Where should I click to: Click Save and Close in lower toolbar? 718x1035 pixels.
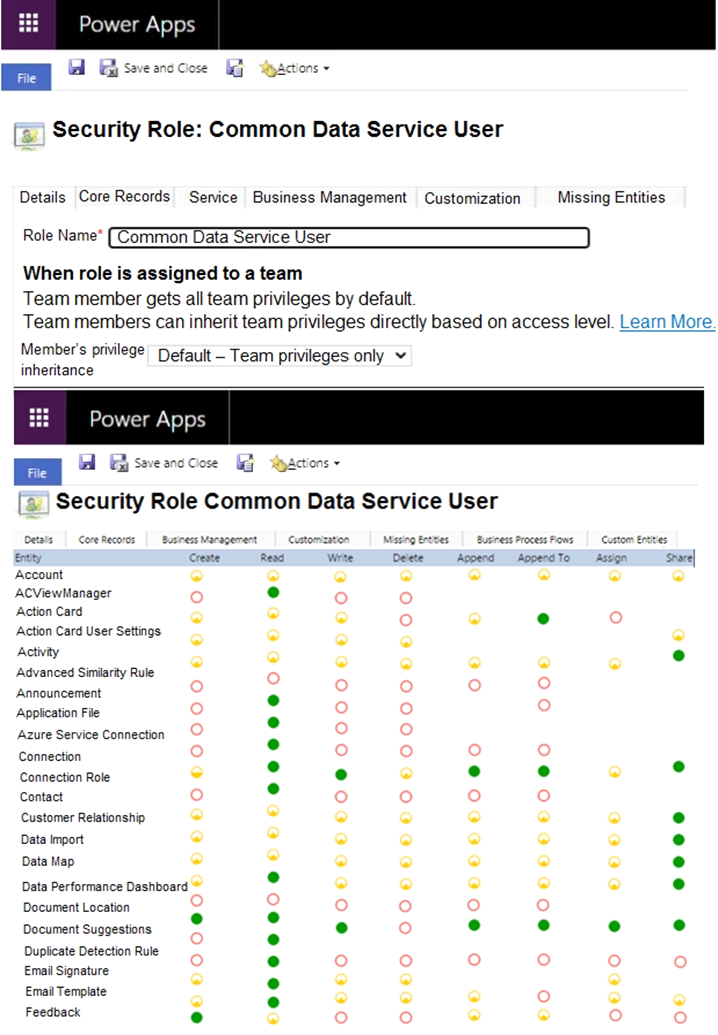point(164,463)
